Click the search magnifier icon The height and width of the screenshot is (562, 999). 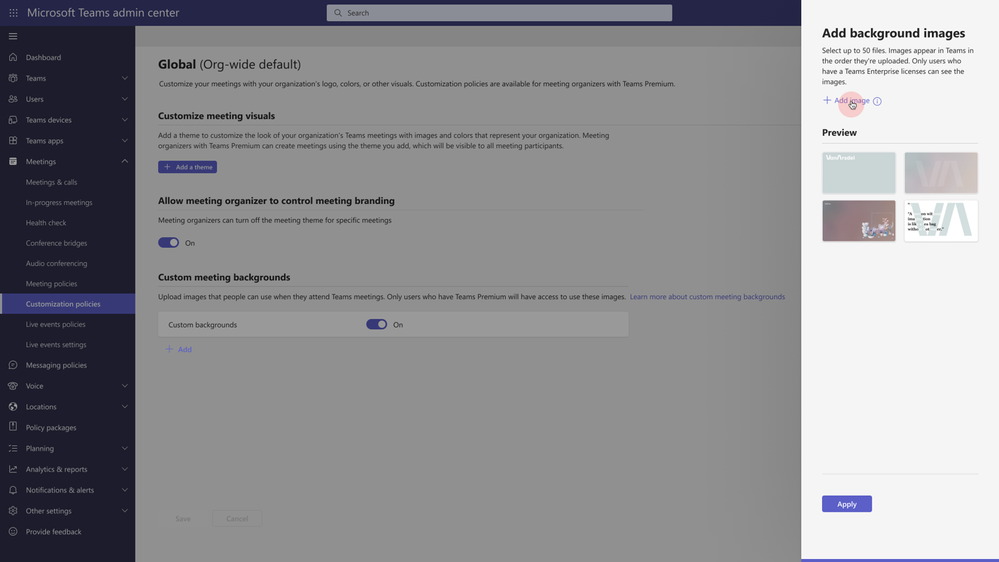point(338,13)
